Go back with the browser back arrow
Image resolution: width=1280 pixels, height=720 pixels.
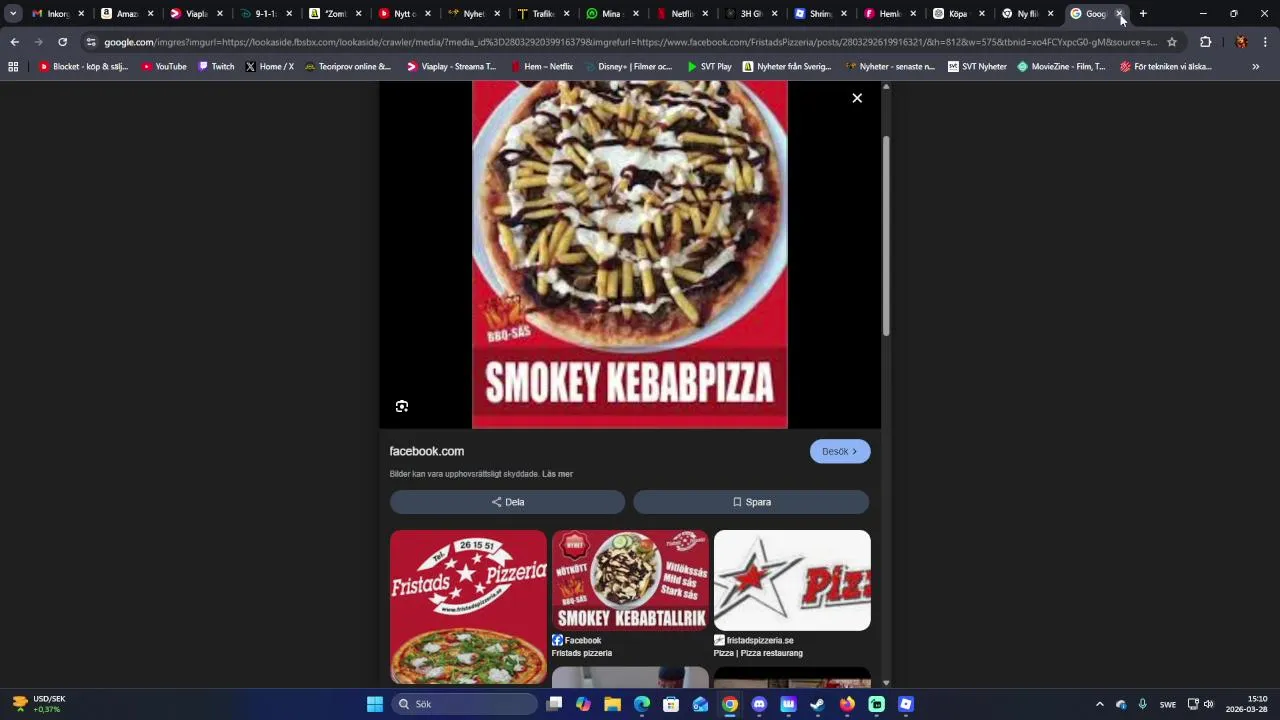pos(14,42)
